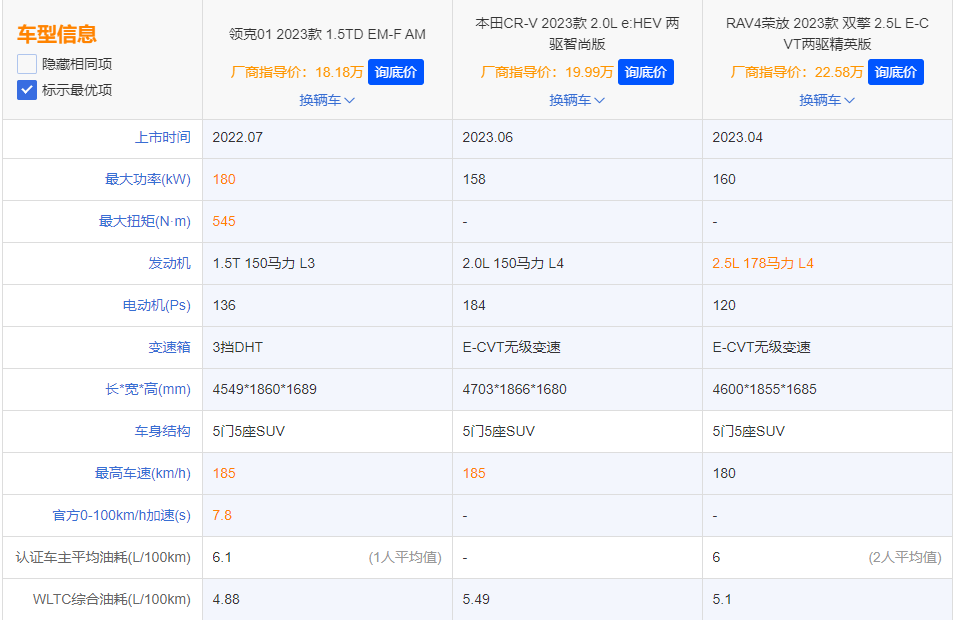Viewport: 953px width, 620px height.
Task: Click 询底价 button for 领克01
Action: tap(395, 72)
